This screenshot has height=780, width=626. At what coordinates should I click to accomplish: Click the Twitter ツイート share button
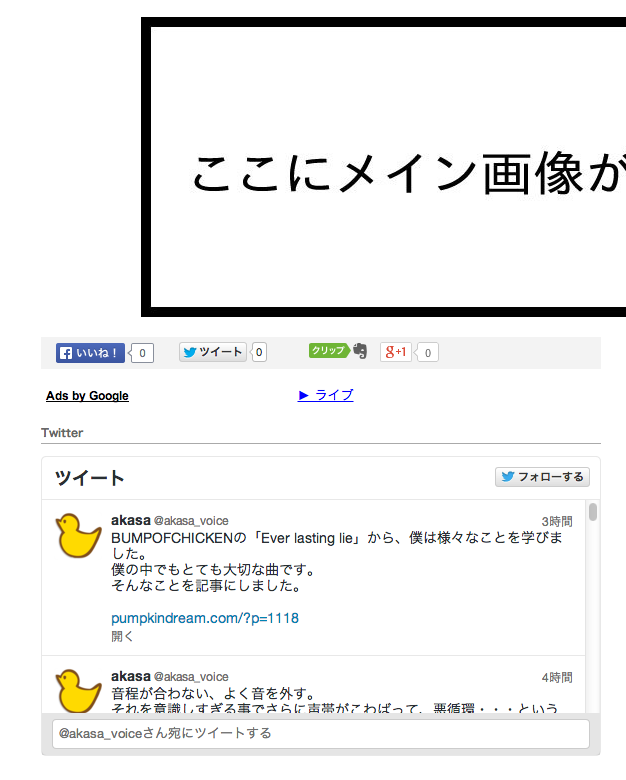point(213,352)
